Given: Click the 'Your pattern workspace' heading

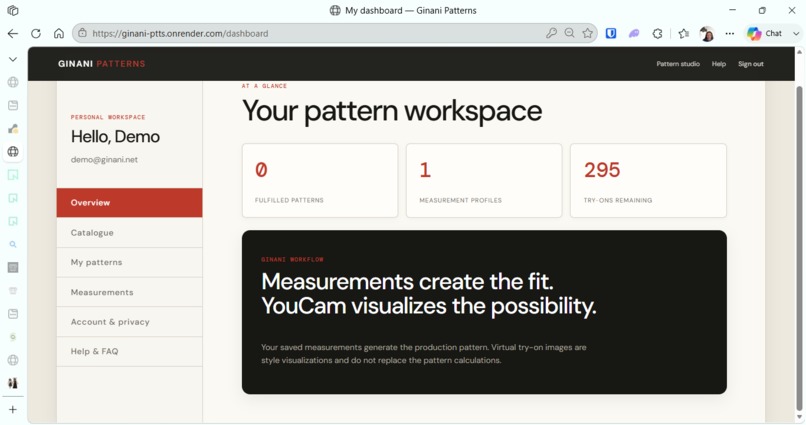Looking at the screenshot, I should (392, 110).
